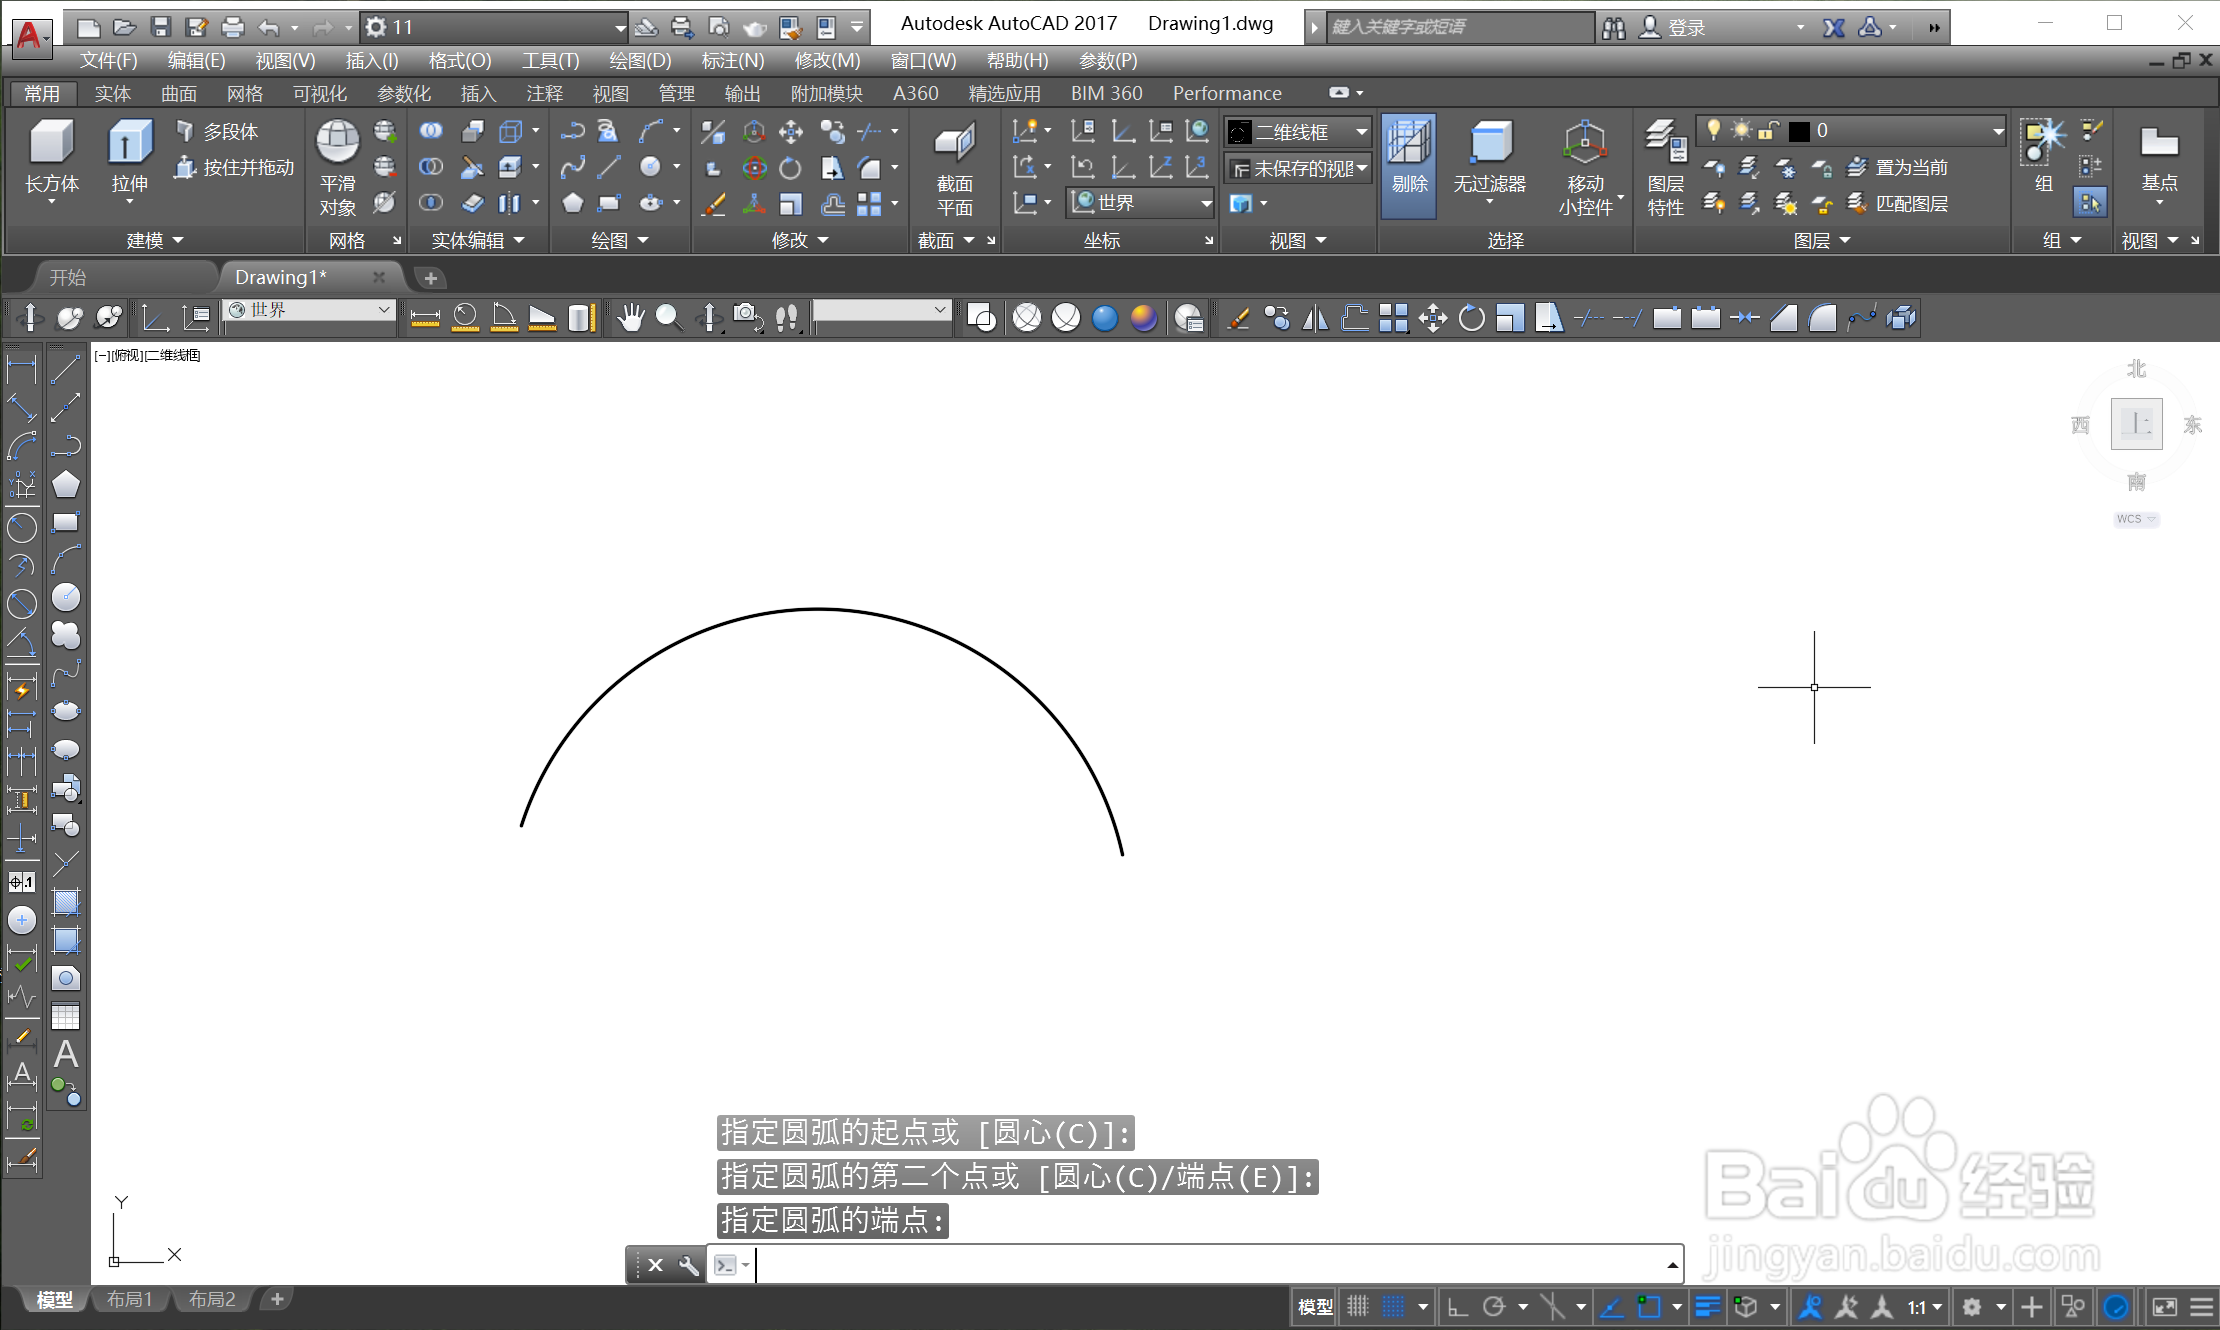The height and width of the screenshot is (1330, 2220).
Task: Toggle drawing grid display in status bar
Action: [x=1357, y=1306]
